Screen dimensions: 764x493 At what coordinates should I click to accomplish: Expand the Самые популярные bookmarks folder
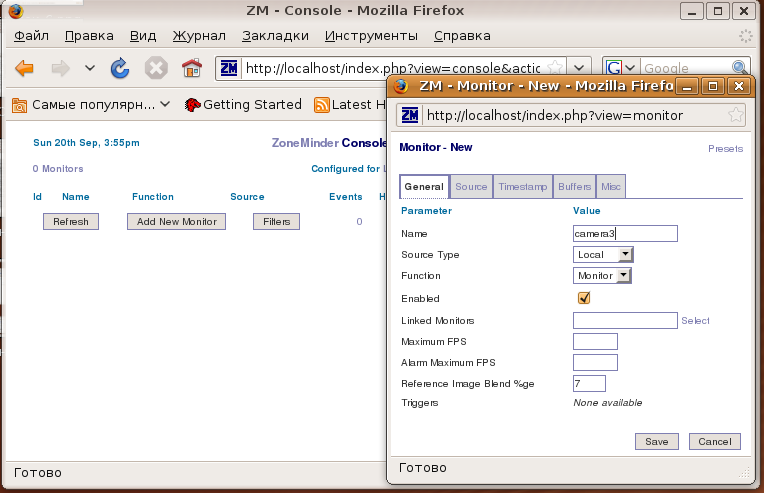91,104
